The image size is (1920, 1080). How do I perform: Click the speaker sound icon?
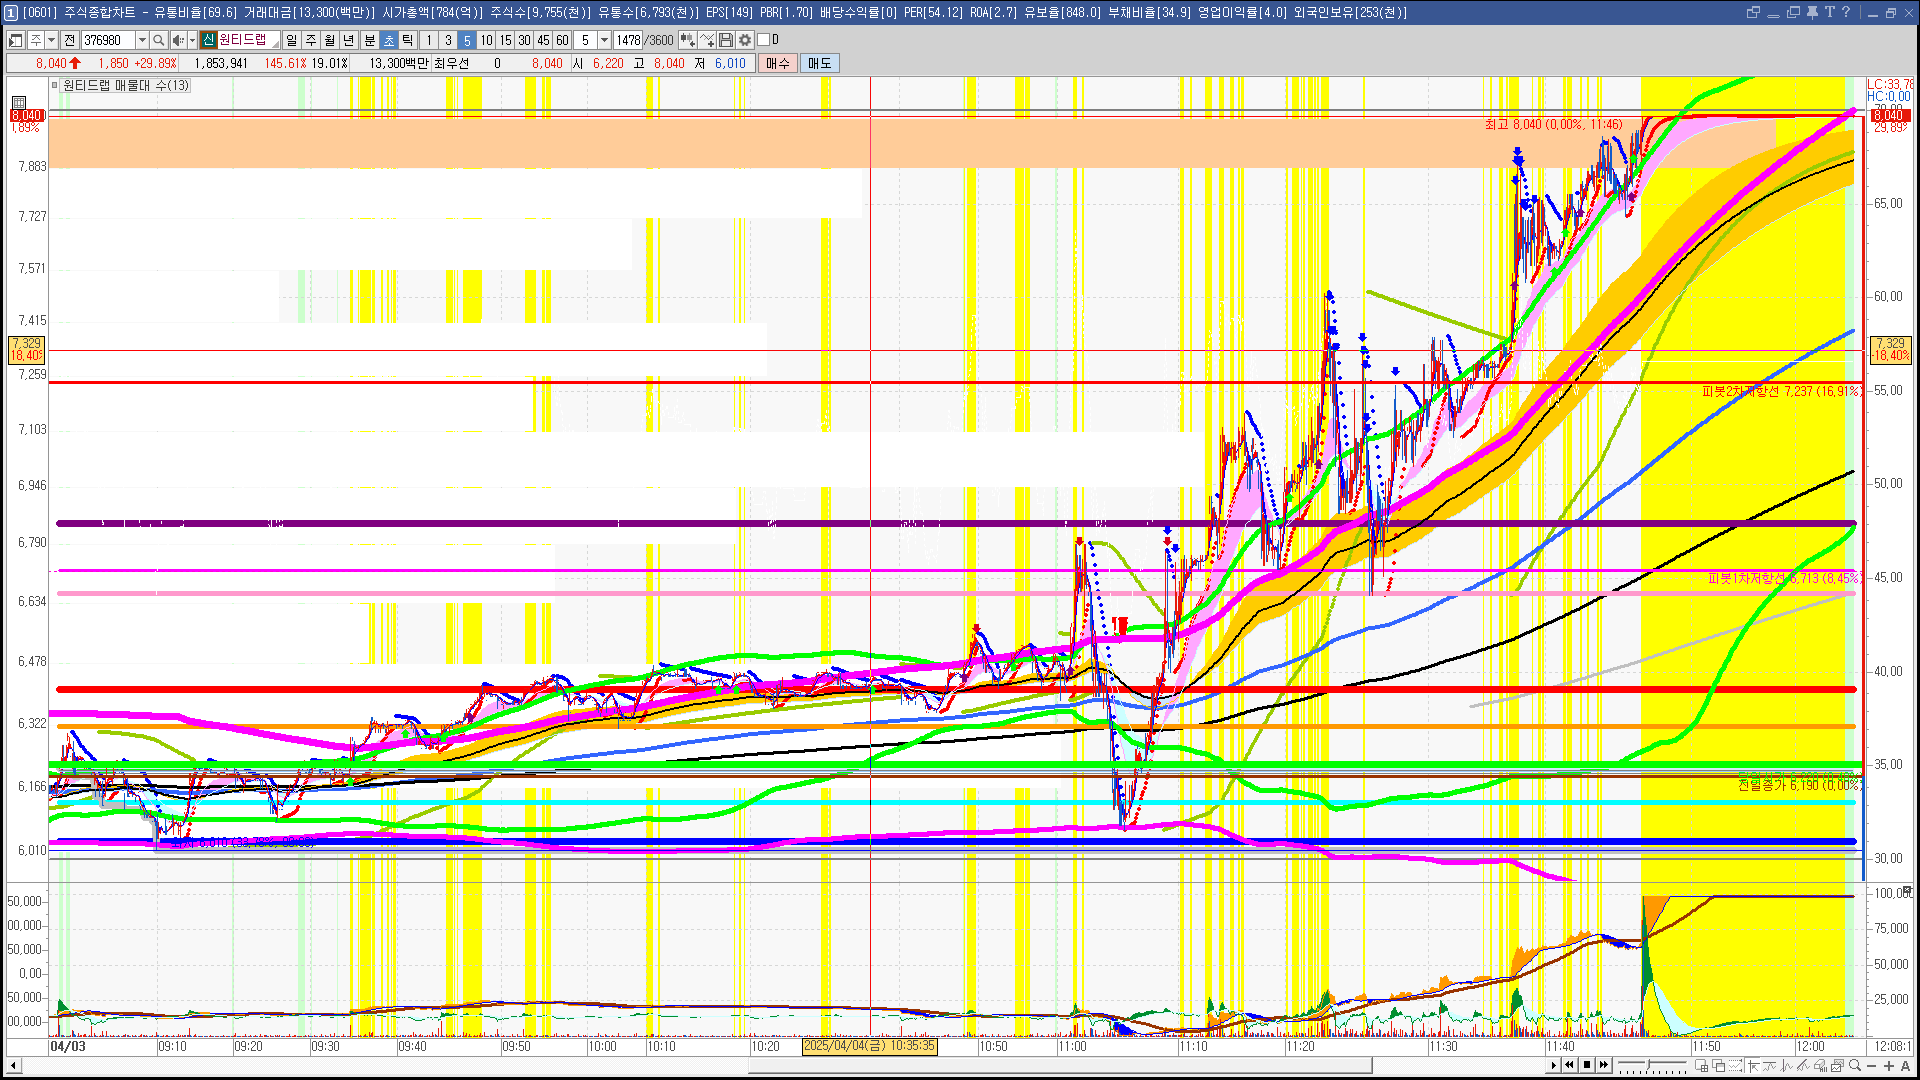177,40
